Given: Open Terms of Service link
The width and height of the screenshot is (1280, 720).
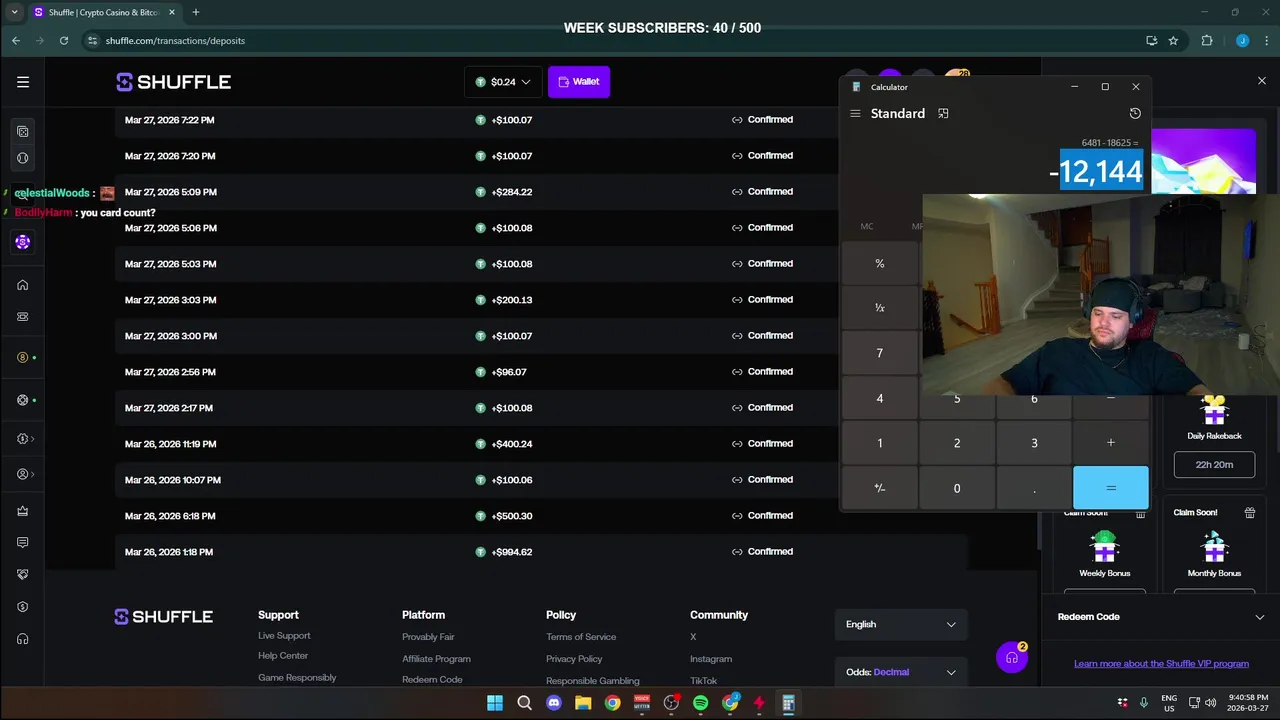Looking at the screenshot, I should pyautogui.click(x=581, y=637).
